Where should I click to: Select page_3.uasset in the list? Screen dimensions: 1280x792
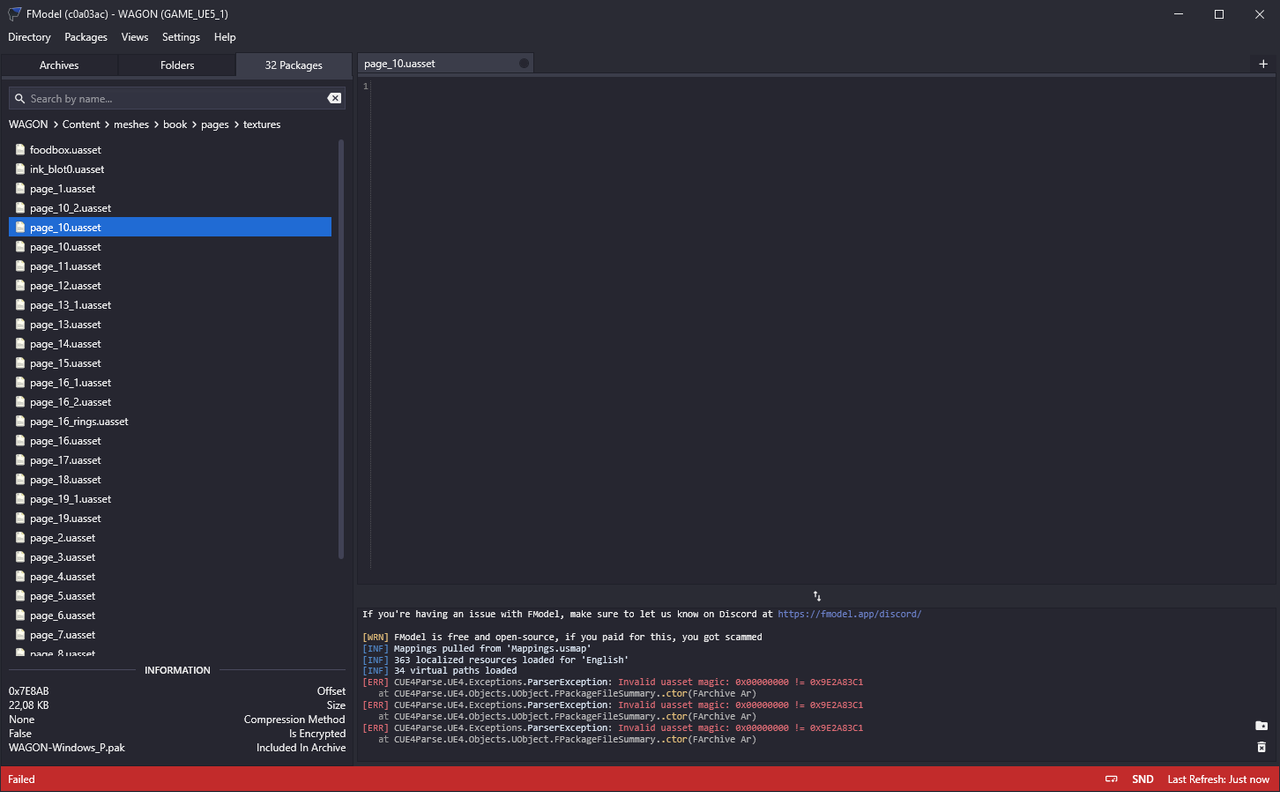click(x=170, y=557)
